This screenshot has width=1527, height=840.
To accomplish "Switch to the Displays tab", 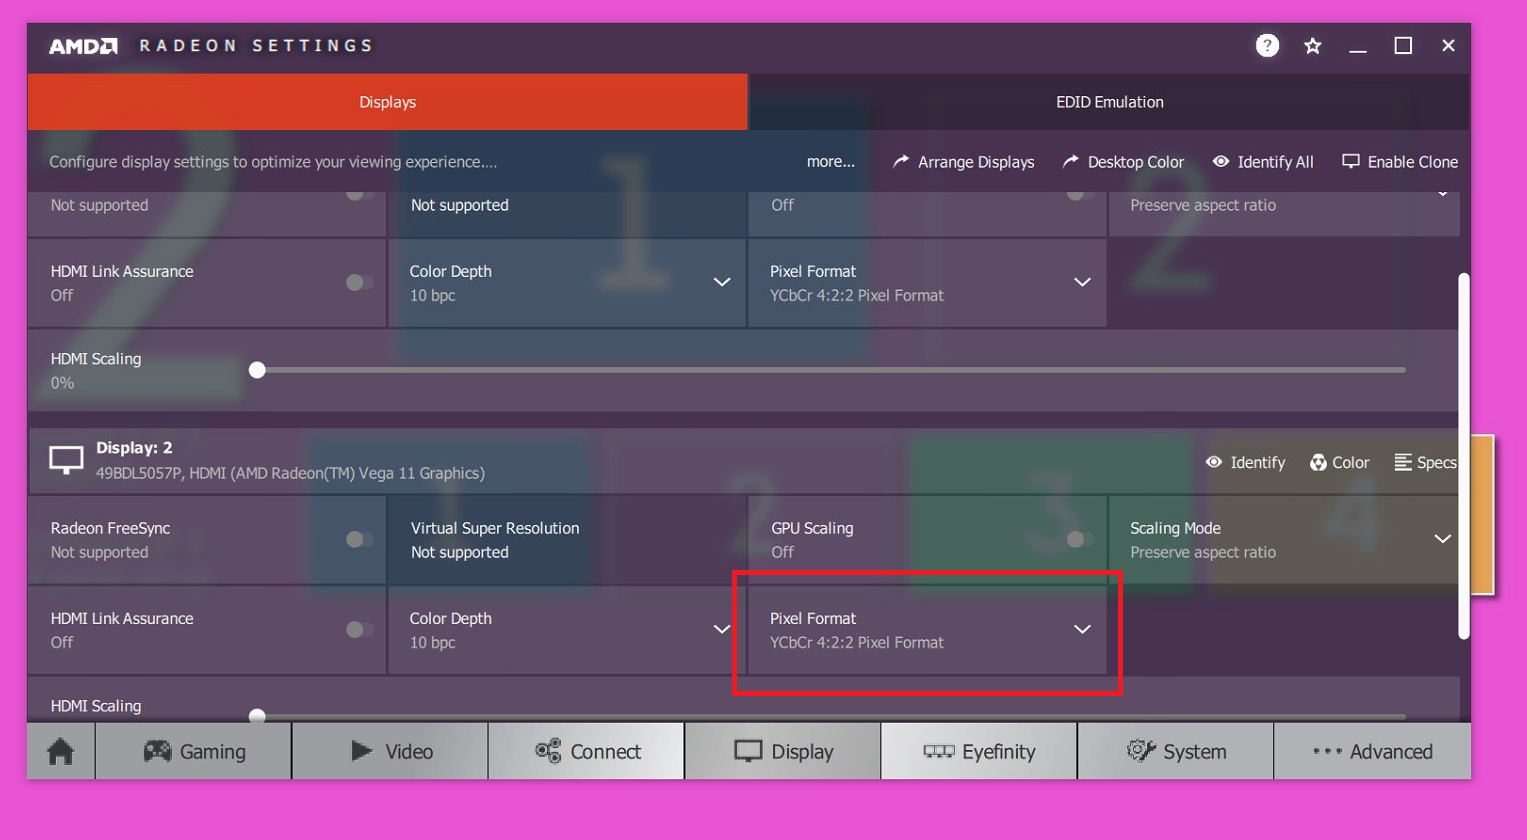I will pos(387,102).
